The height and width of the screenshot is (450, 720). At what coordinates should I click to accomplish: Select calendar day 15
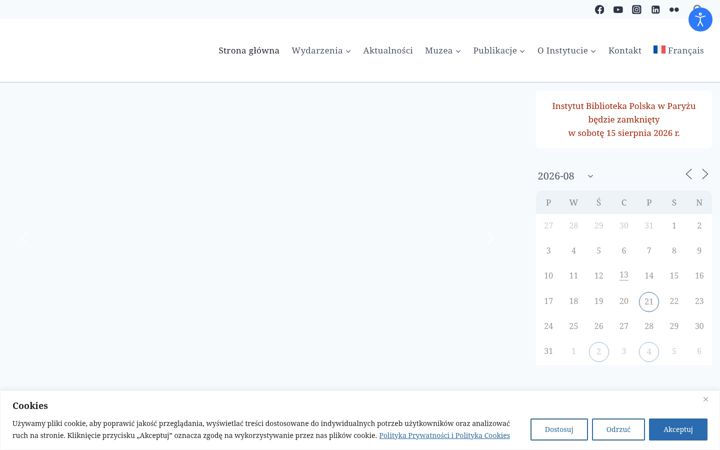tap(674, 276)
